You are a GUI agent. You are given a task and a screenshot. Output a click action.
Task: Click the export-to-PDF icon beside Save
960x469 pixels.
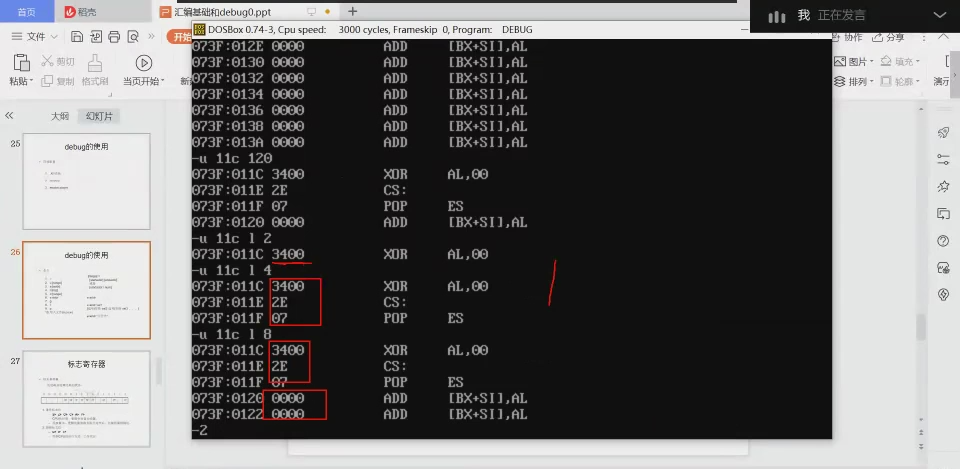point(96,37)
